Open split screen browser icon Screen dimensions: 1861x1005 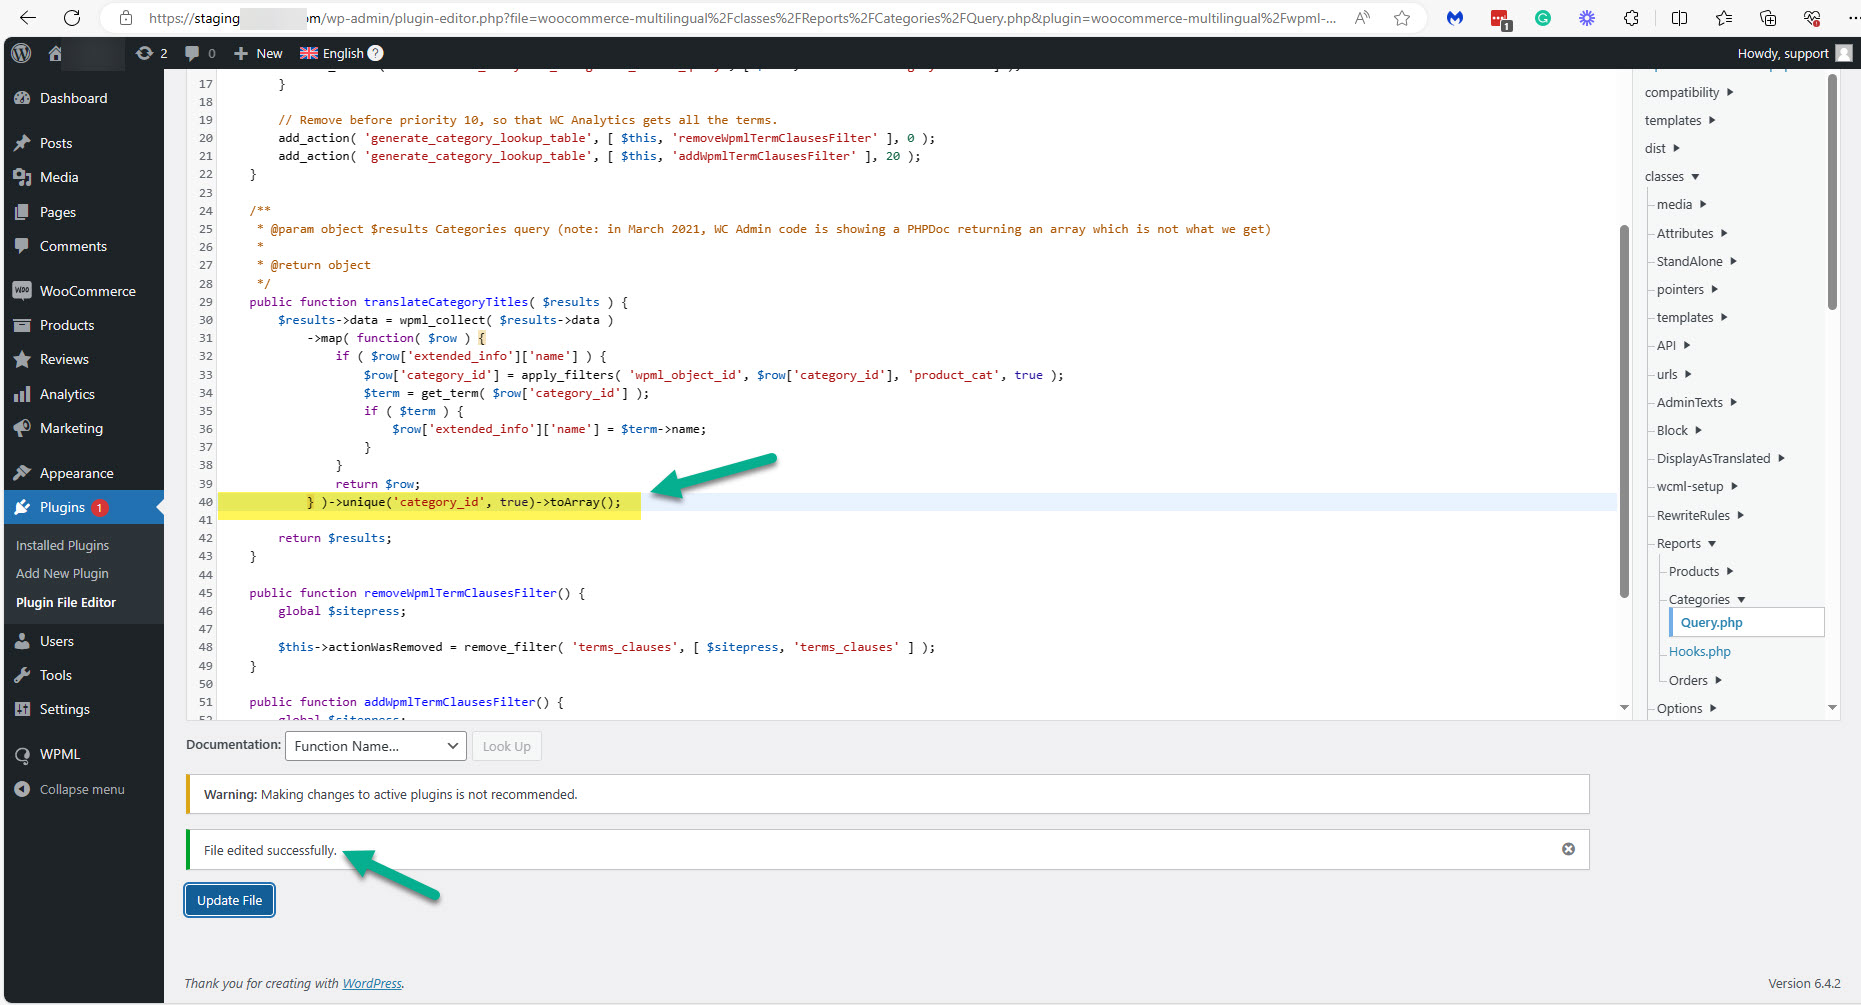[x=1679, y=18]
